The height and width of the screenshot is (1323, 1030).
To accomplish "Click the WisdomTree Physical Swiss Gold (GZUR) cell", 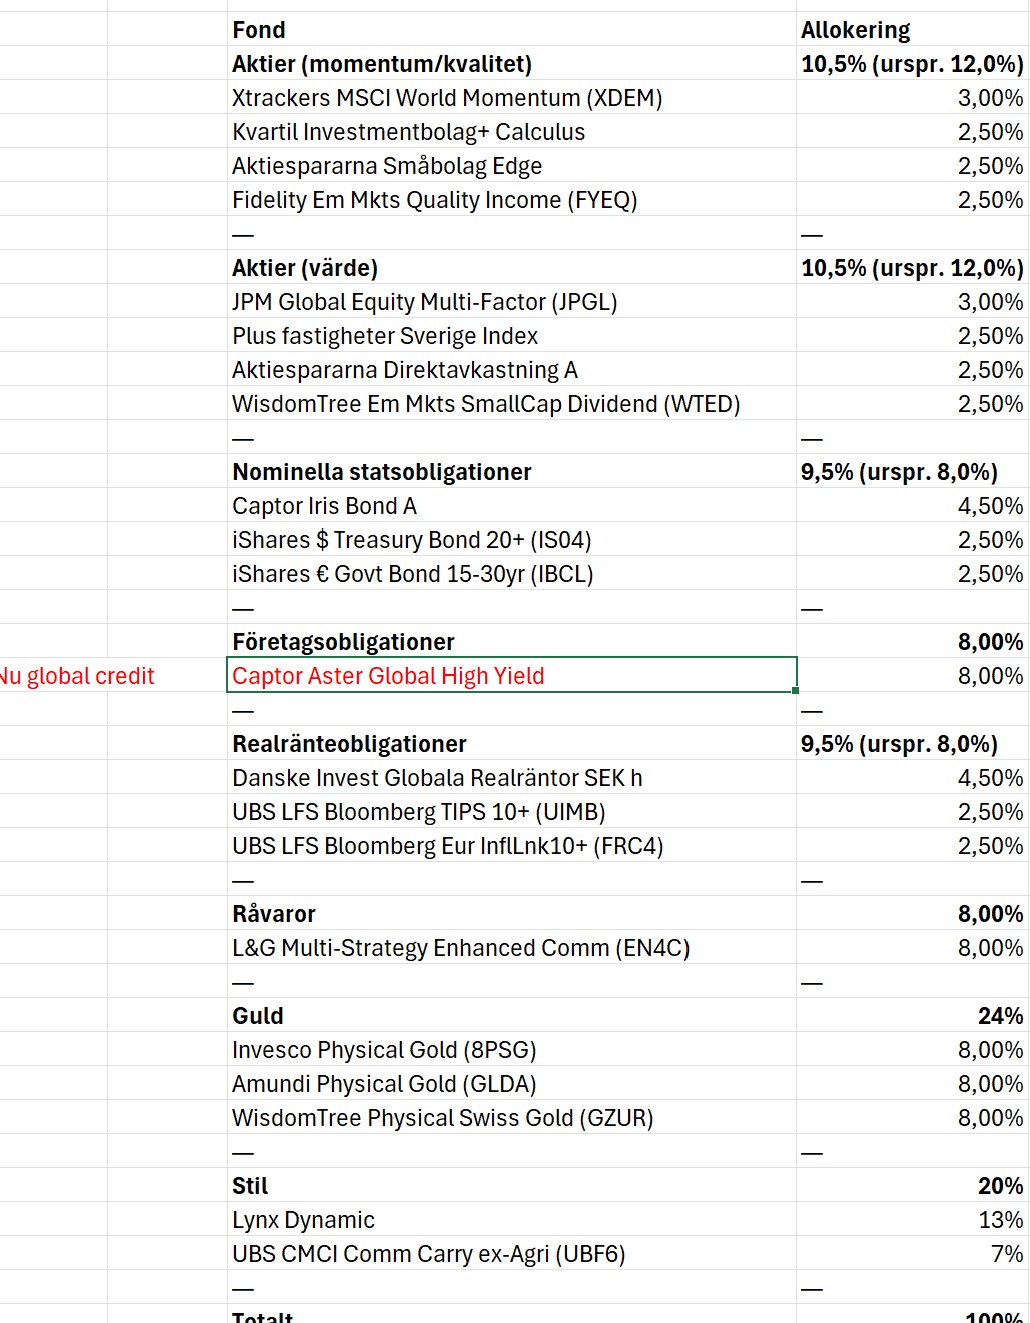I will coord(442,1118).
